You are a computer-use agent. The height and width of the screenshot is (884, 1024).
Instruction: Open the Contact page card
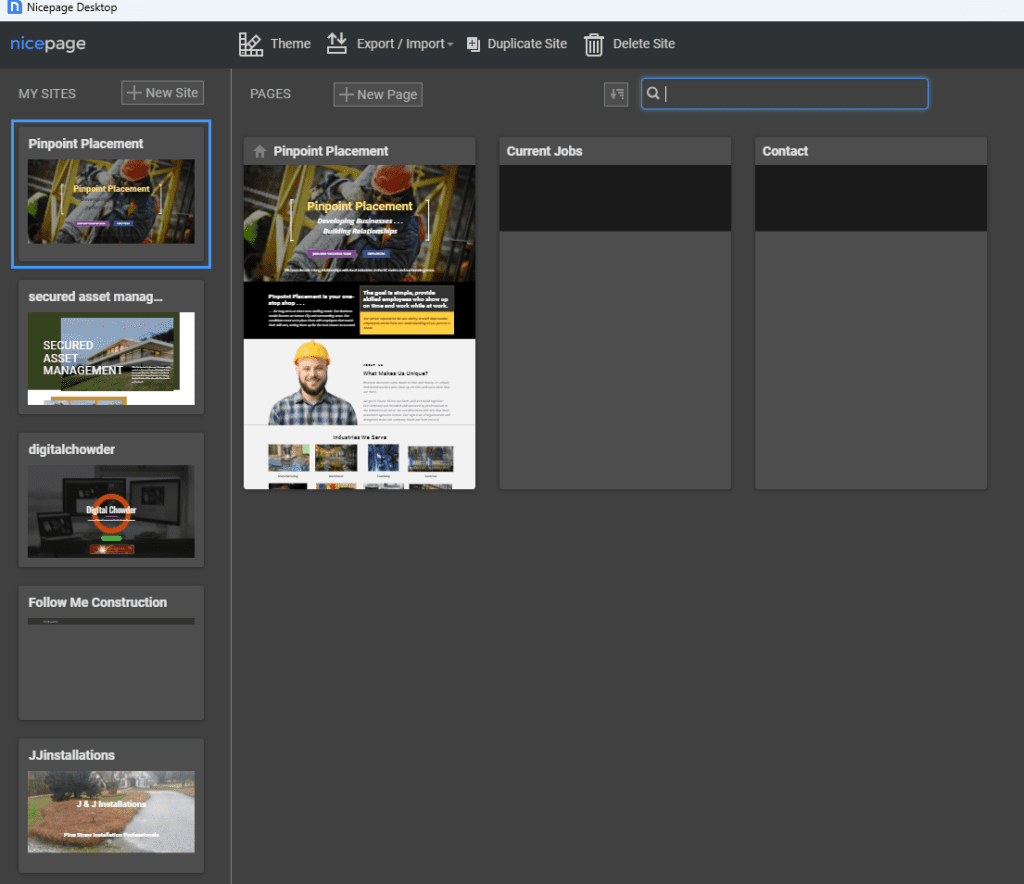point(871,313)
